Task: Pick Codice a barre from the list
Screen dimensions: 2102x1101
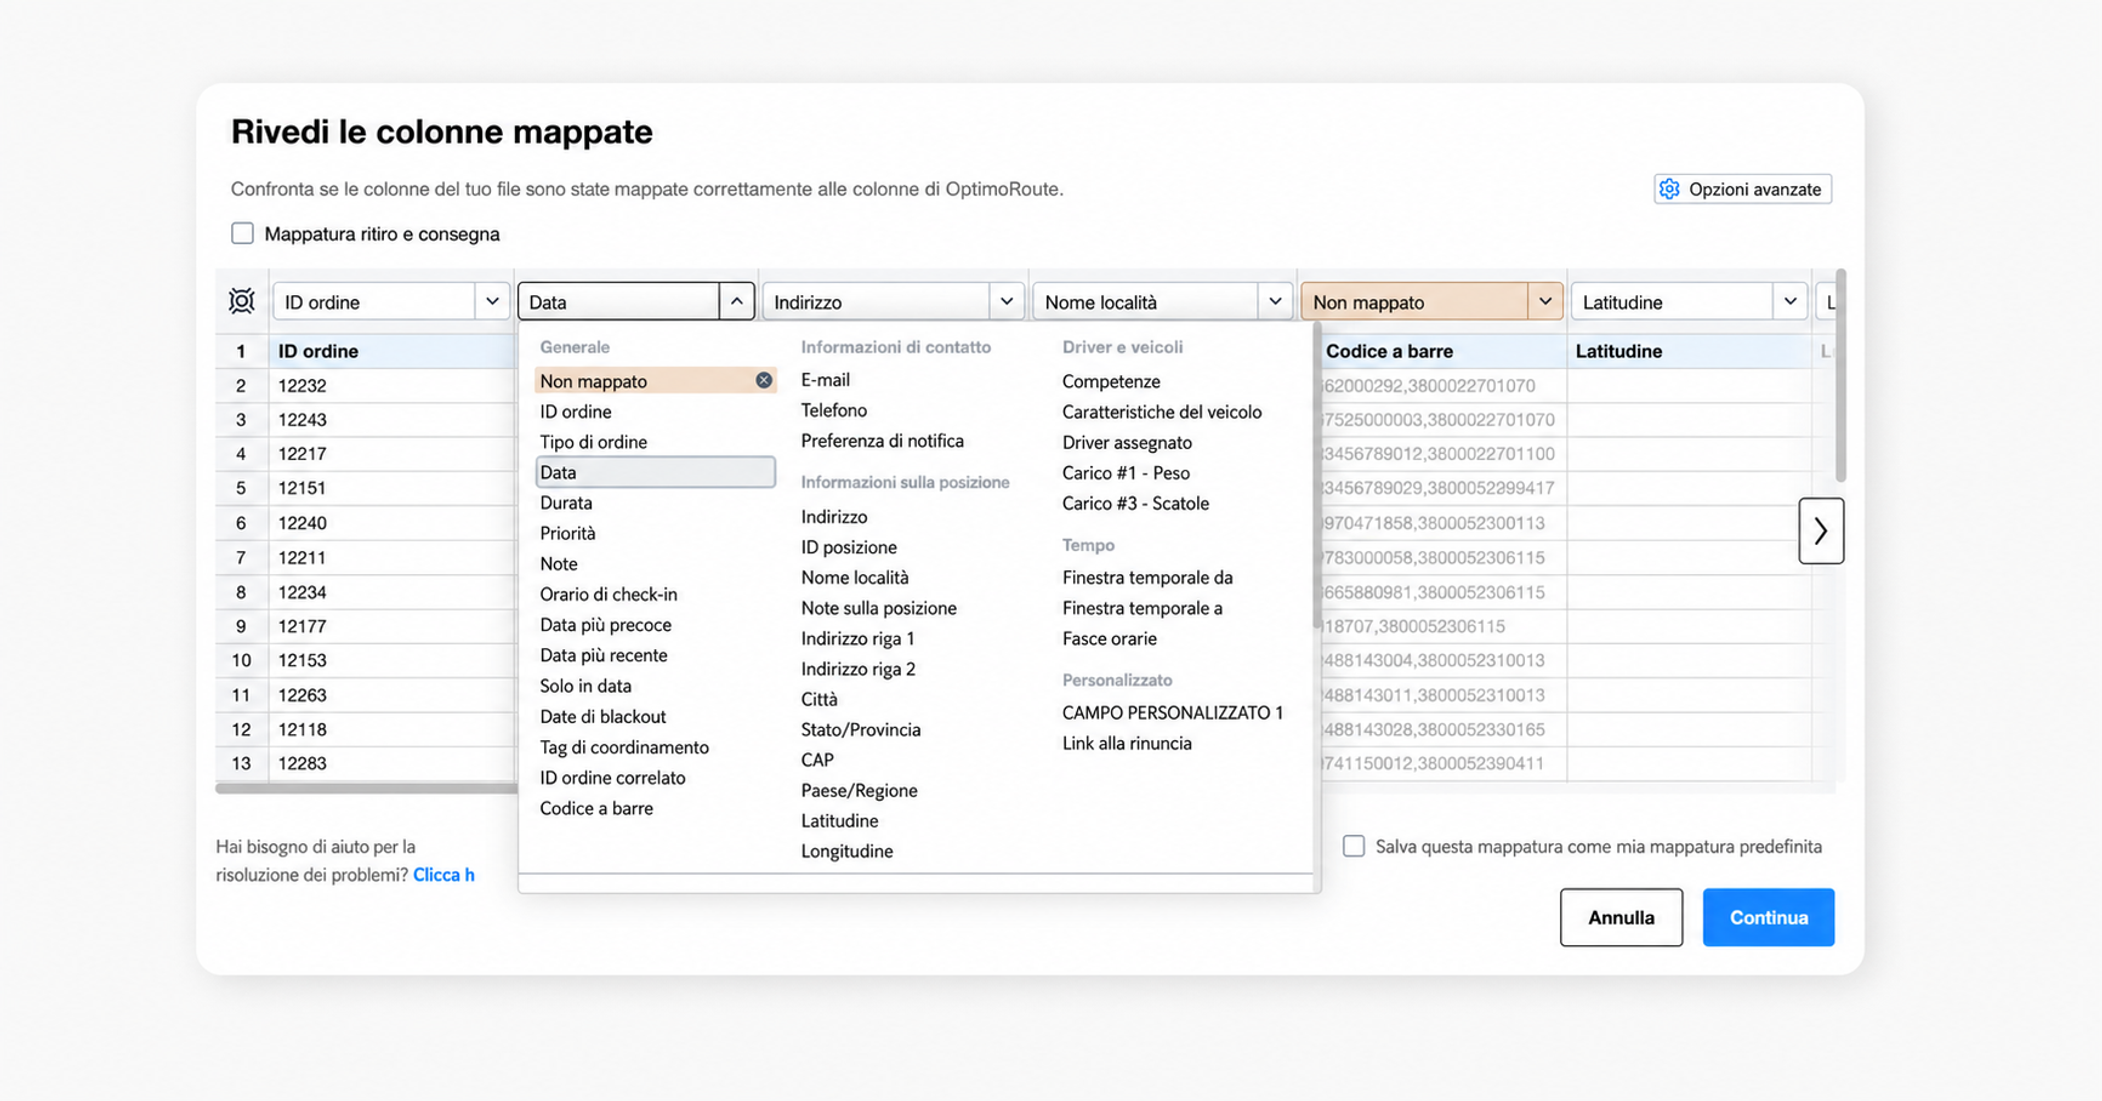Action: click(596, 808)
